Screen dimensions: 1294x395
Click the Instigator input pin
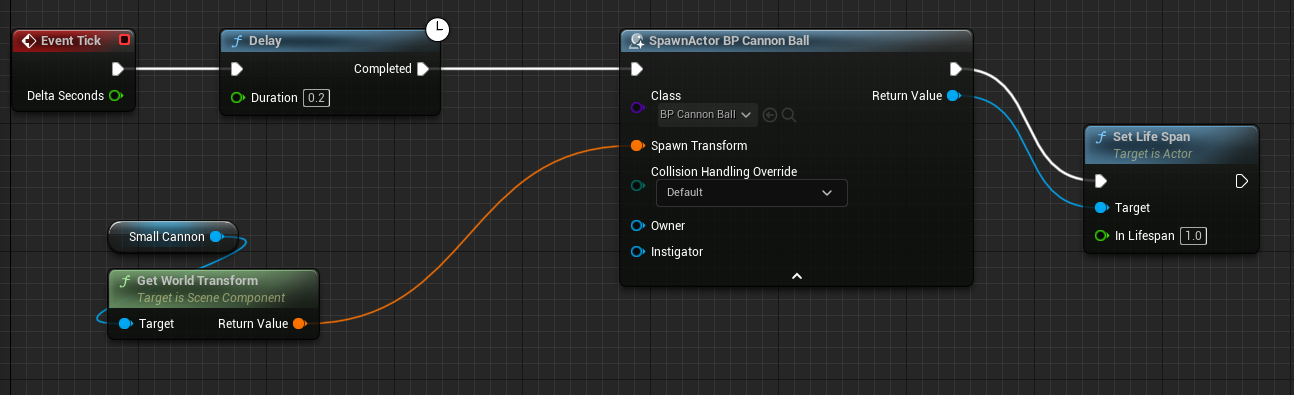point(638,252)
